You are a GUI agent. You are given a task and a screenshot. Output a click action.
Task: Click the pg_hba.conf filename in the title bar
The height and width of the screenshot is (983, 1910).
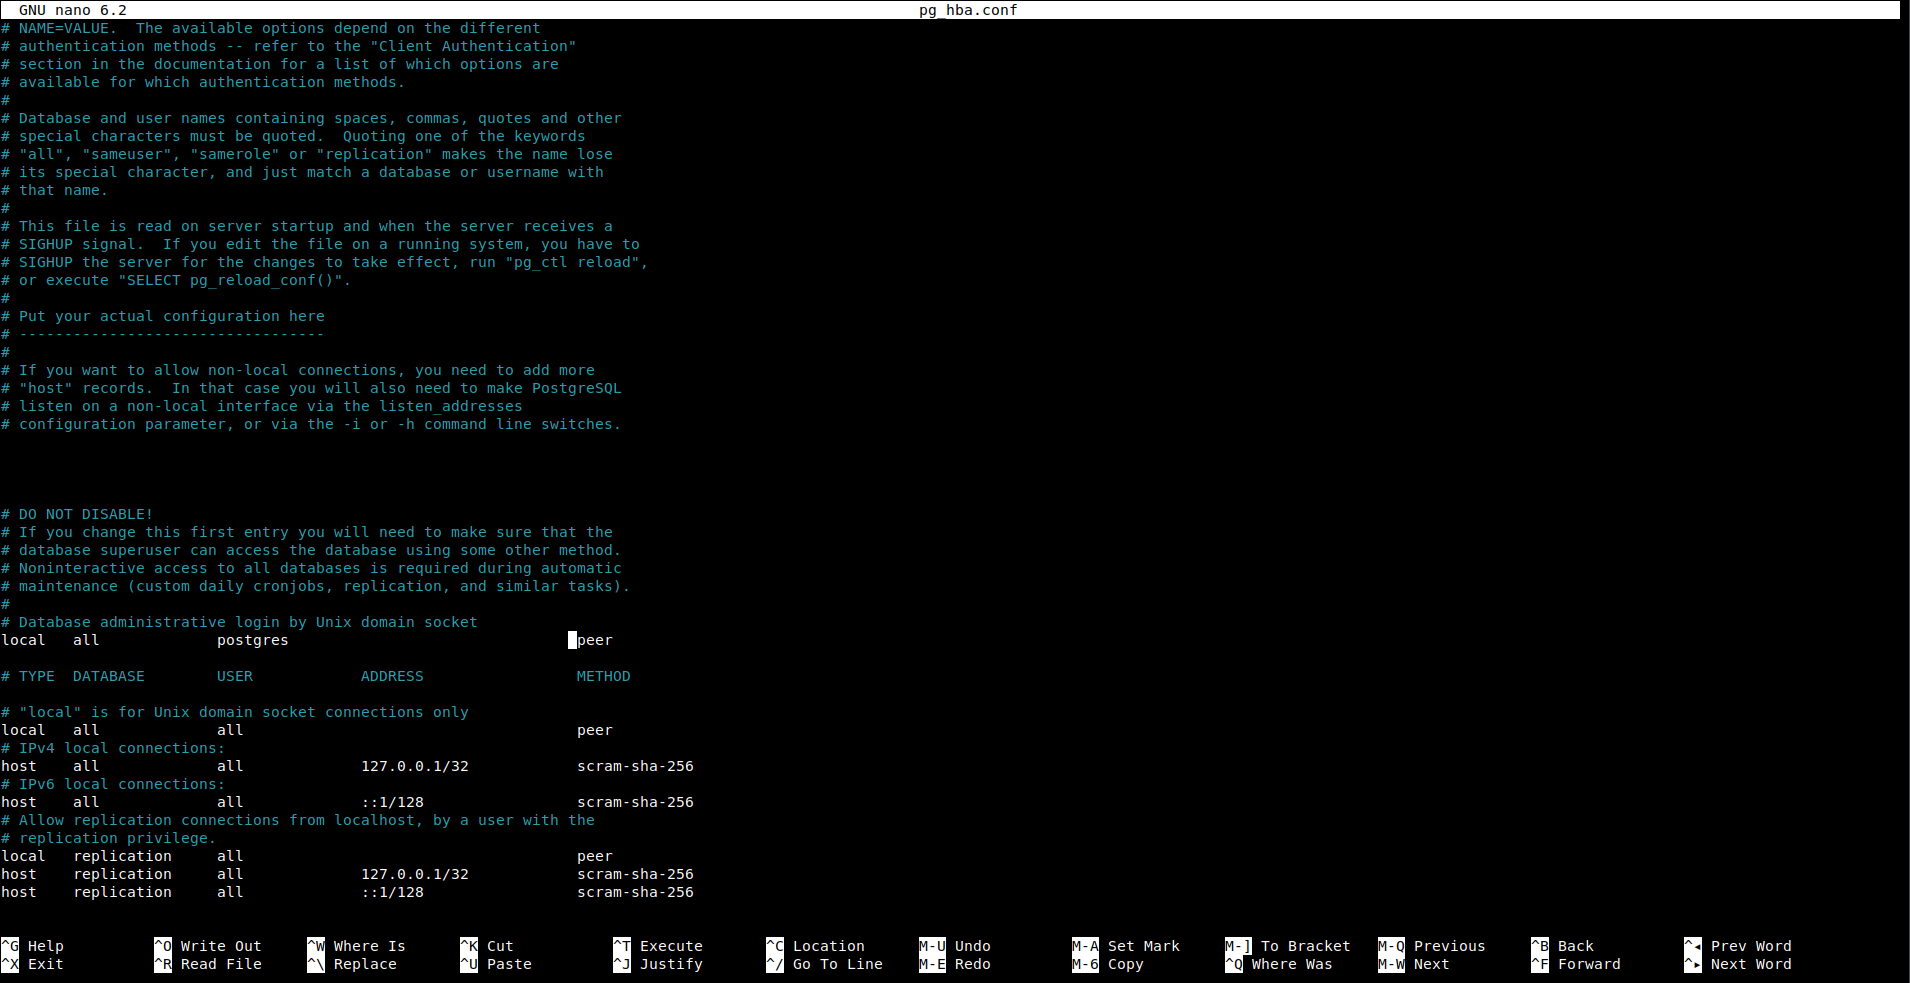coord(967,10)
